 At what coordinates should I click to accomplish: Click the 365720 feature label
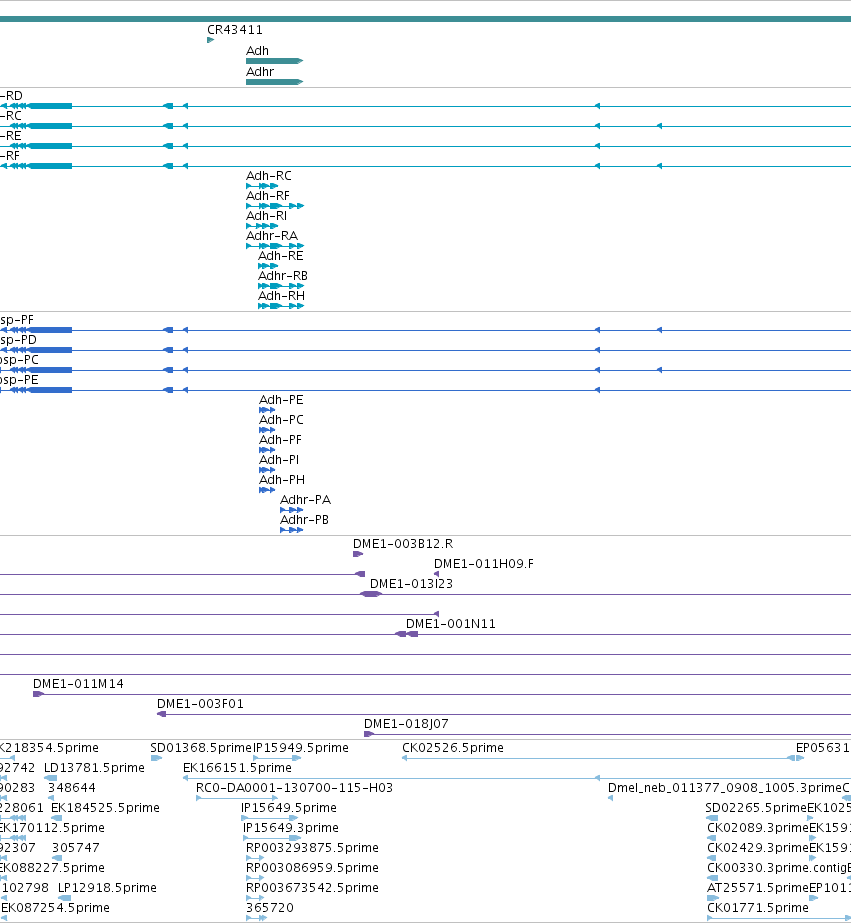point(270,908)
